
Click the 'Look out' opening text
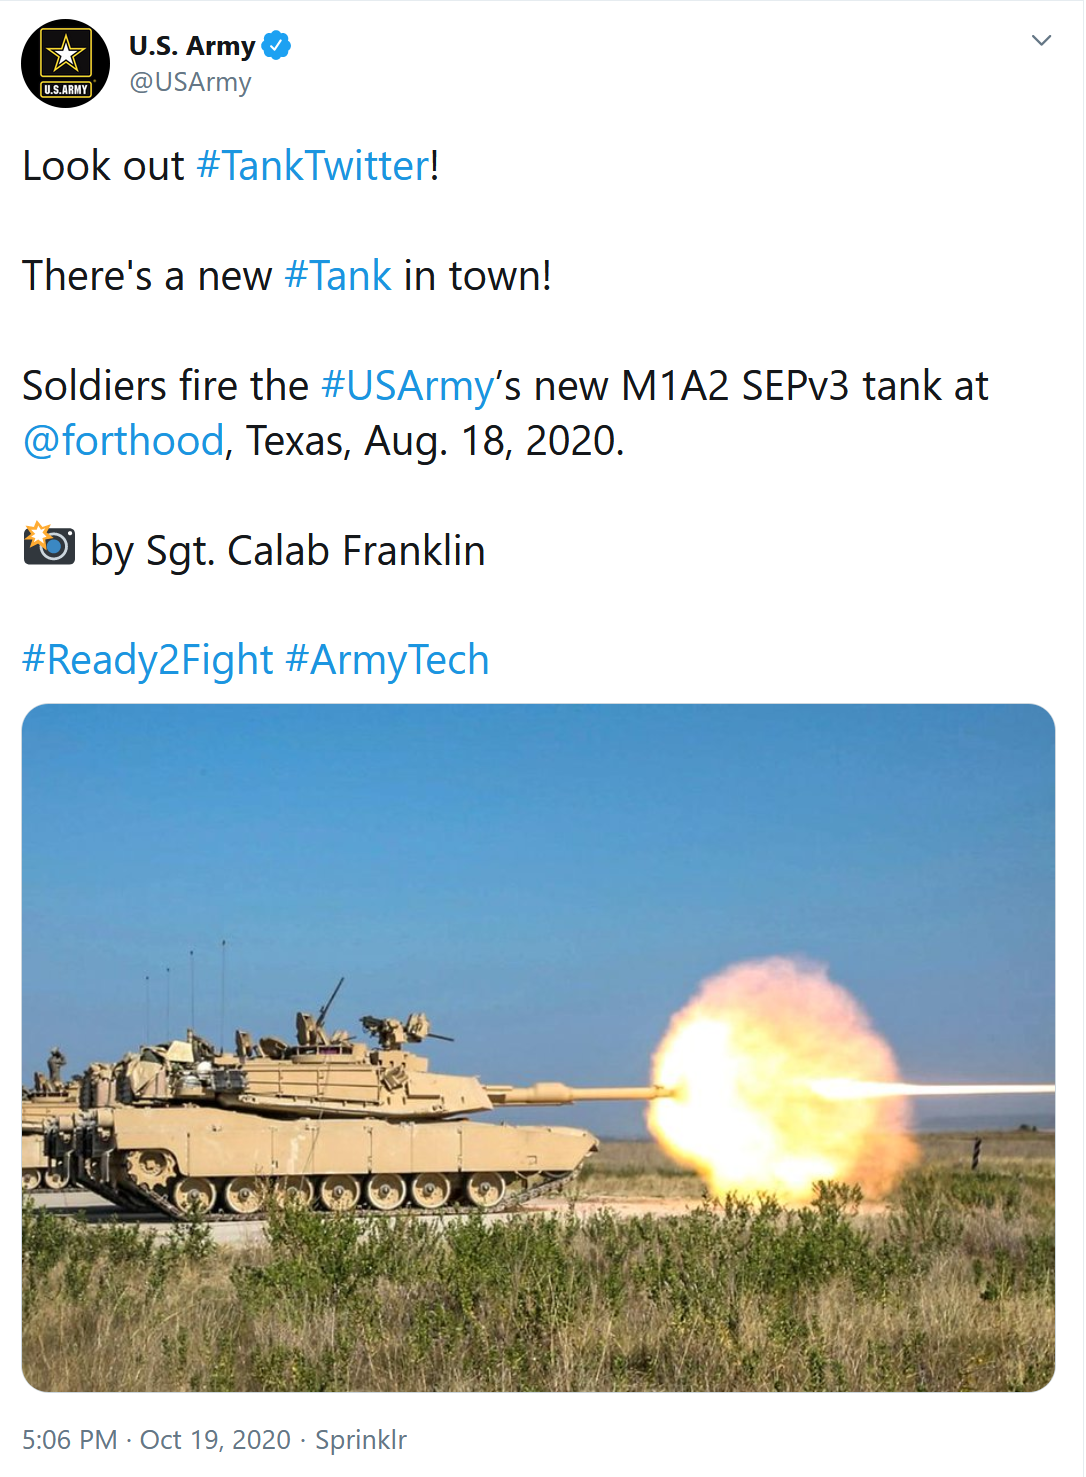(x=103, y=166)
